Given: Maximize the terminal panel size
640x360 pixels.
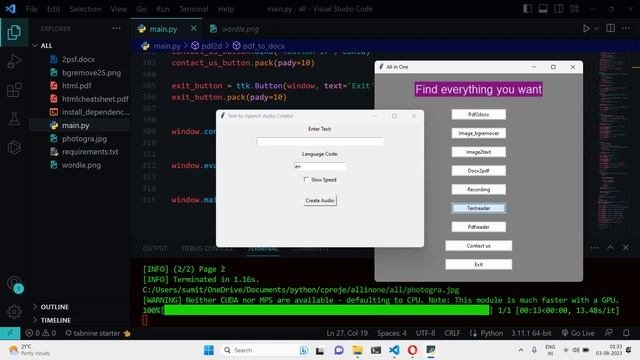Looking at the screenshot, I should (610, 247).
